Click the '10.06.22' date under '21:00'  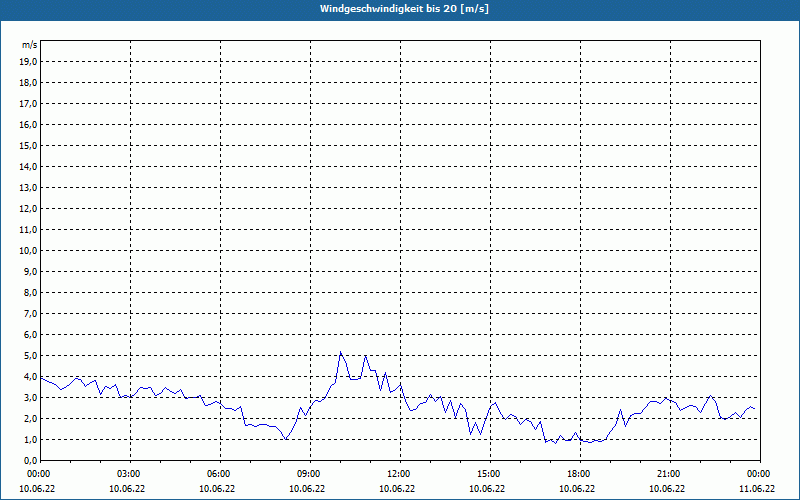(x=667, y=488)
